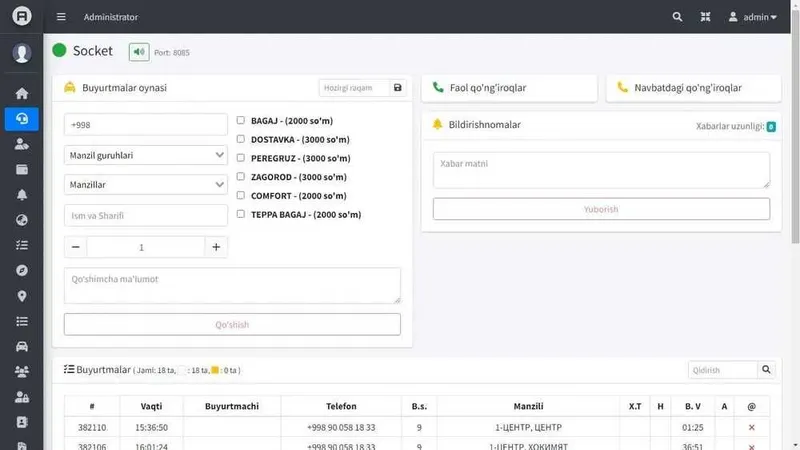This screenshot has height=450, width=800.
Task: Click the white status color indicator
Action: pyautogui.click(x=182, y=370)
